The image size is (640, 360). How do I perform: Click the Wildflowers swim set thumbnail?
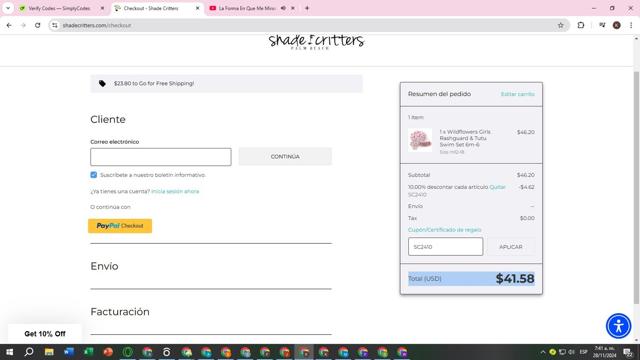(420, 140)
